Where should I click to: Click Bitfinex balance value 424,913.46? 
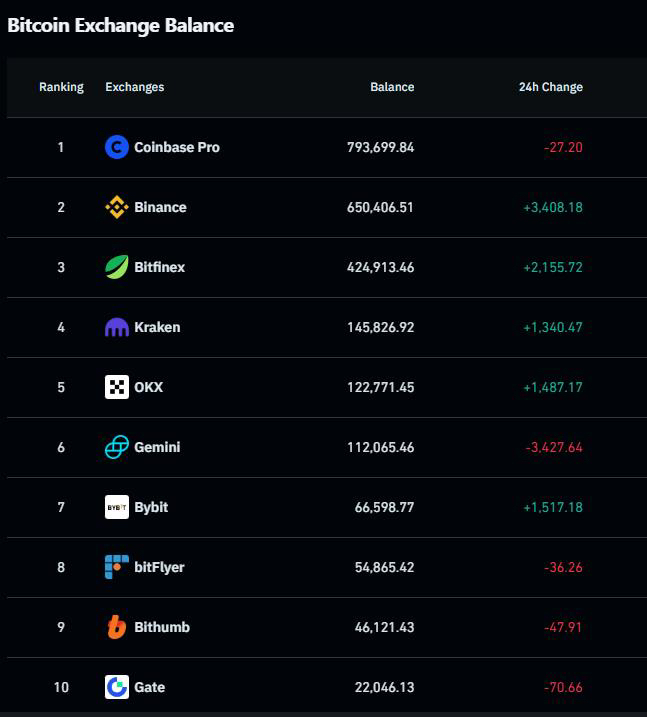click(380, 267)
